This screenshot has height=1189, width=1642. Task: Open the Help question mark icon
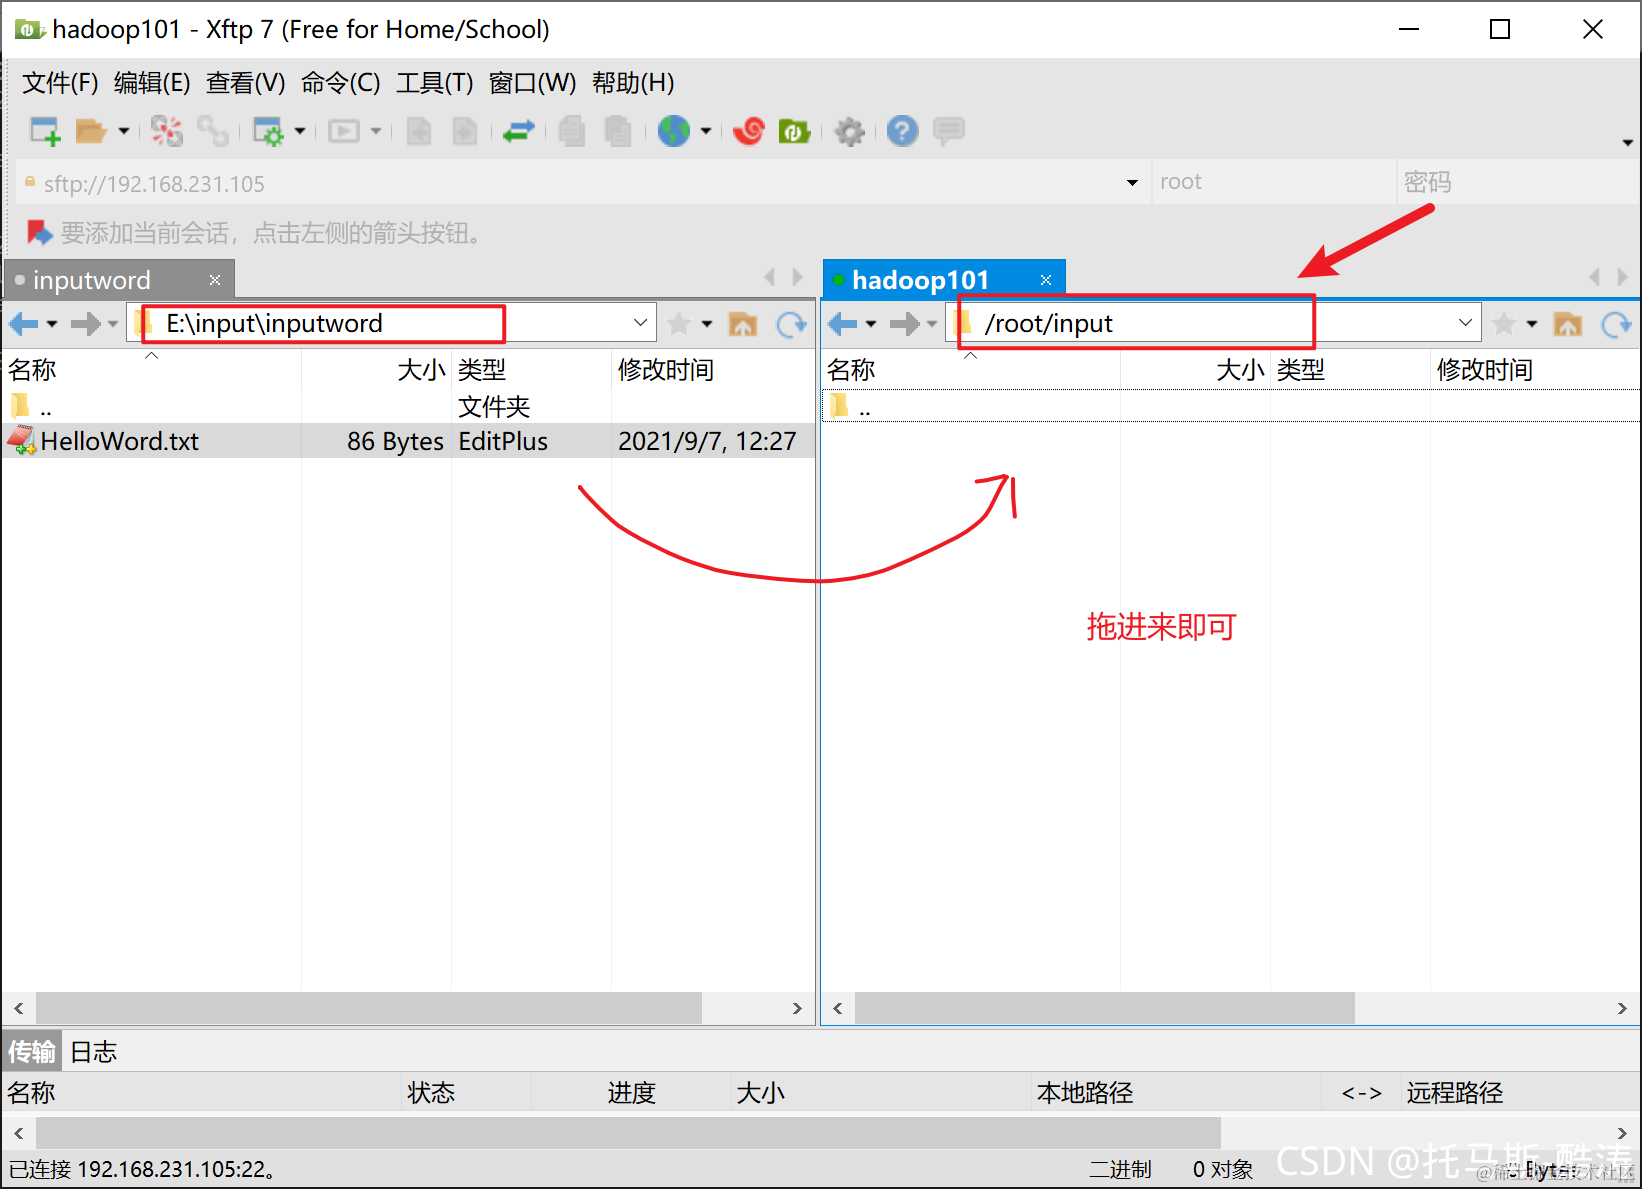point(902,131)
